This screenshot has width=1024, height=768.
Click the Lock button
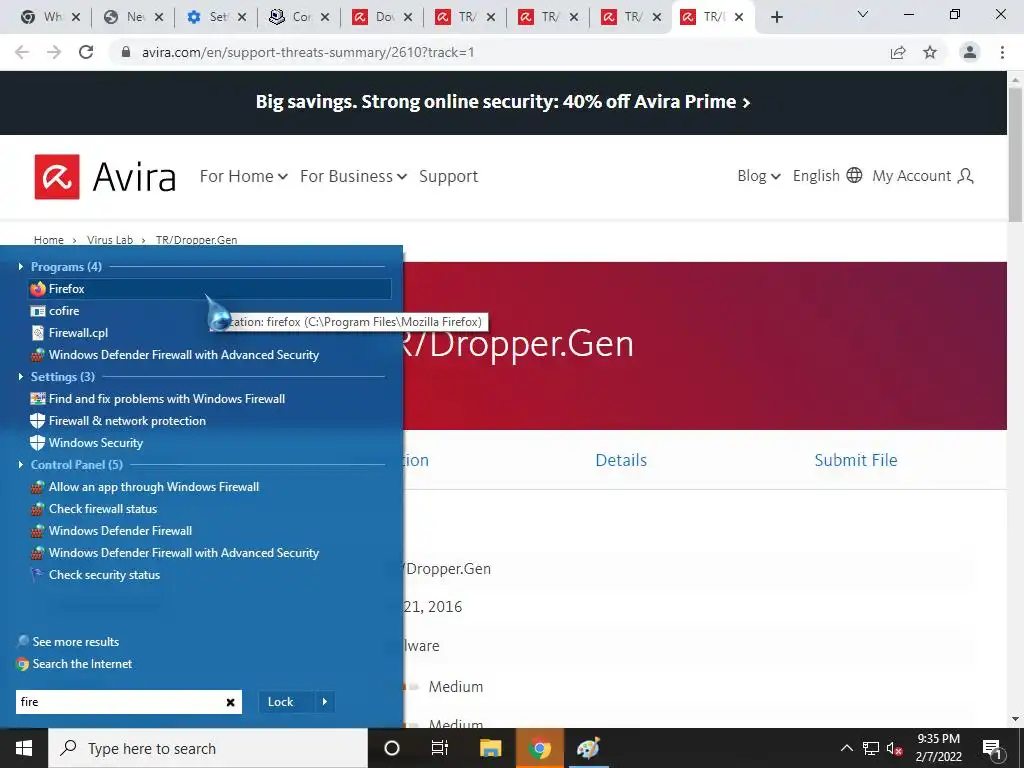pos(281,702)
